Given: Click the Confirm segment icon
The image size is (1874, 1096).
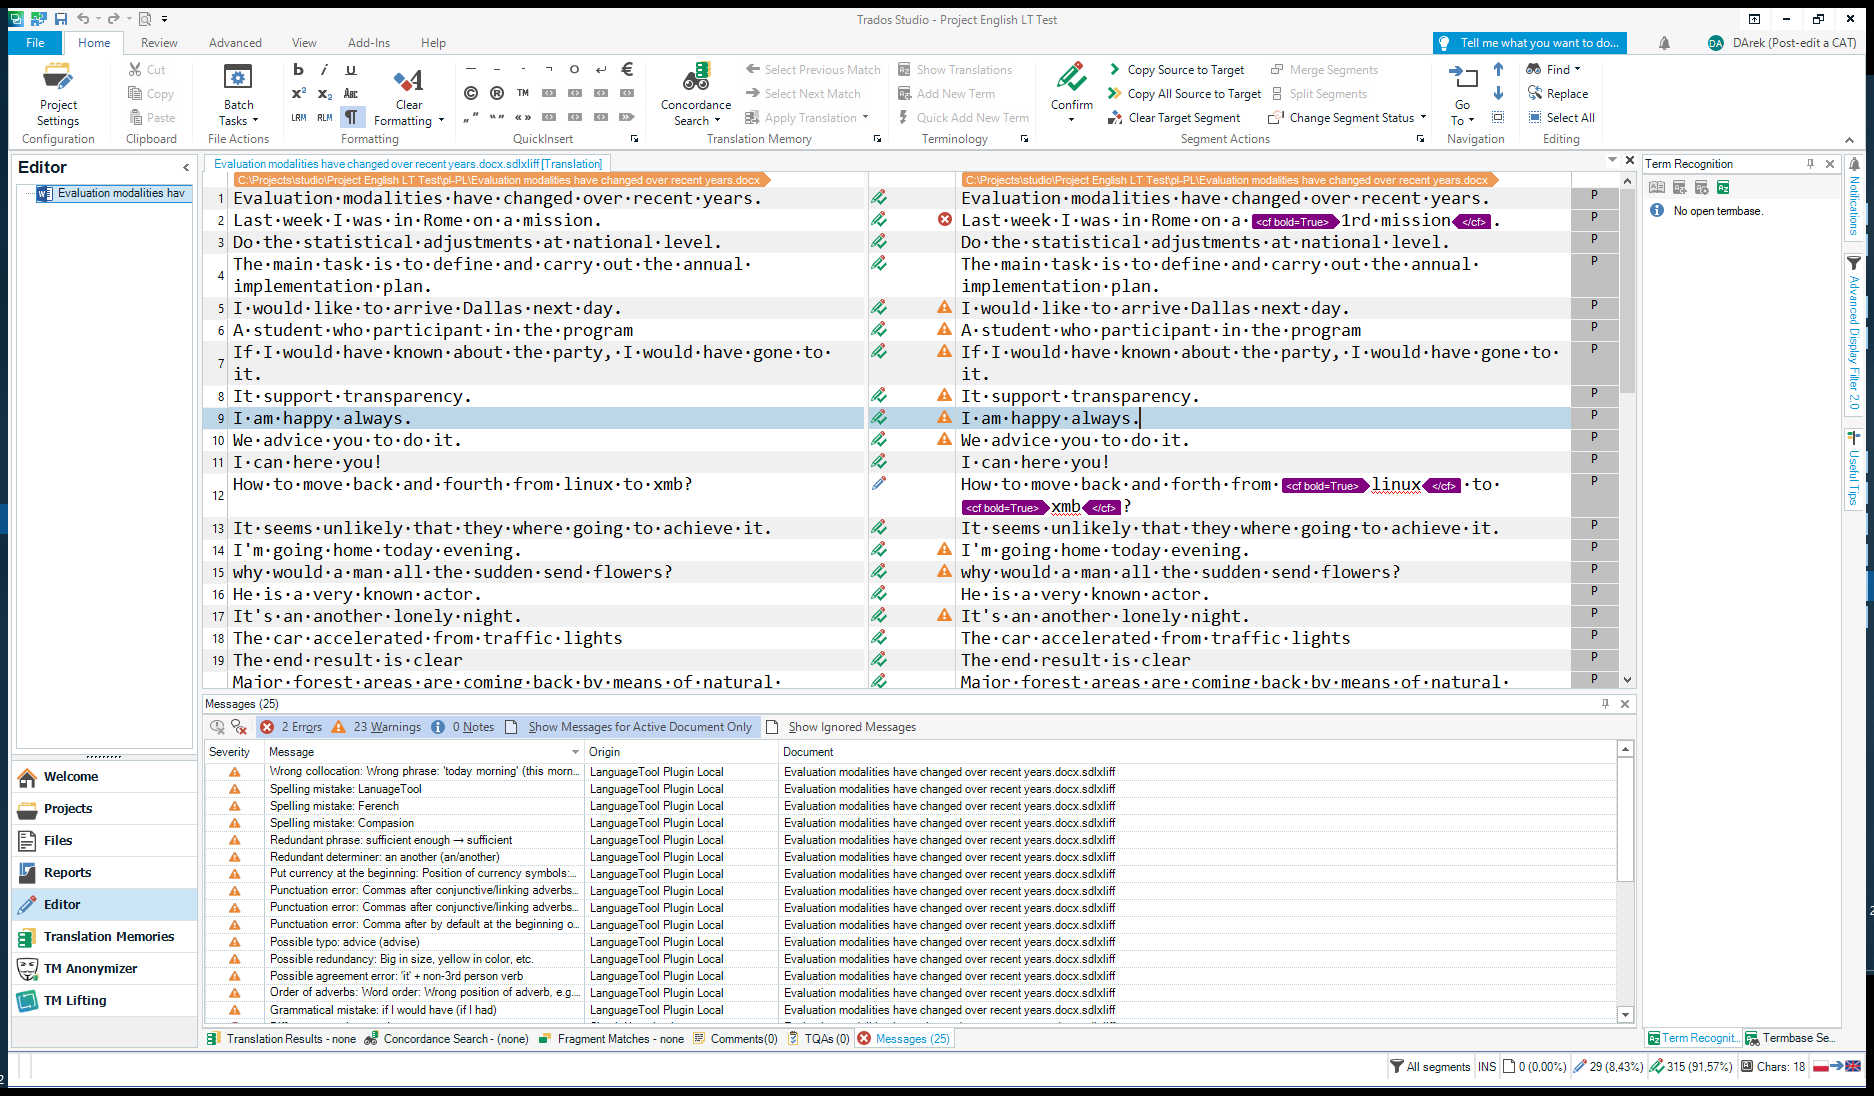Looking at the screenshot, I should (1071, 78).
